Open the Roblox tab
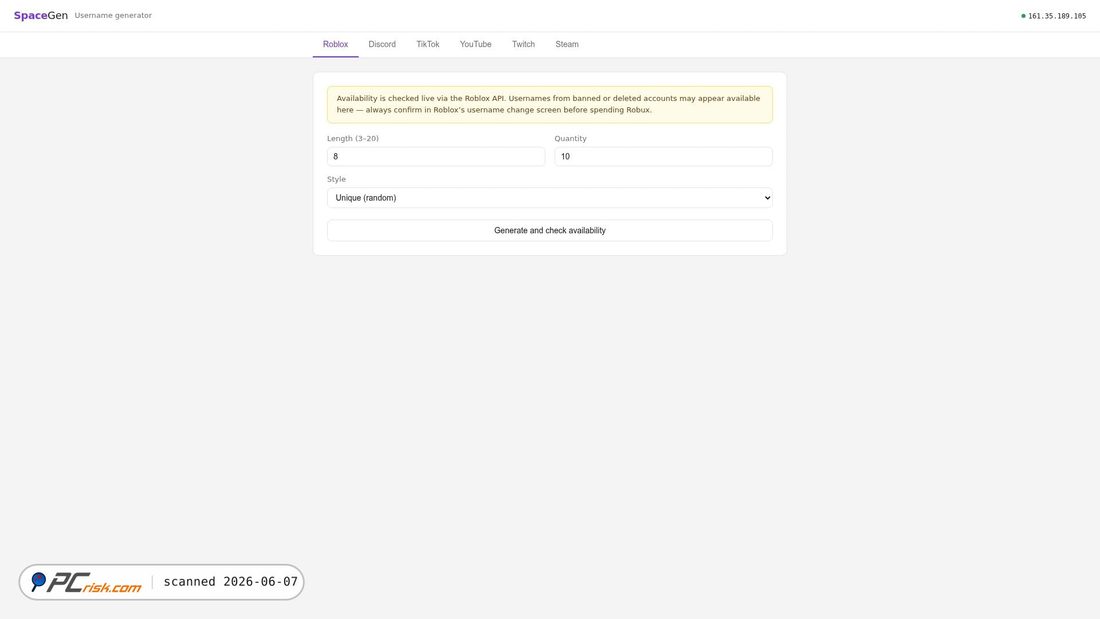This screenshot has width=1100, height=619. point(335,44)
